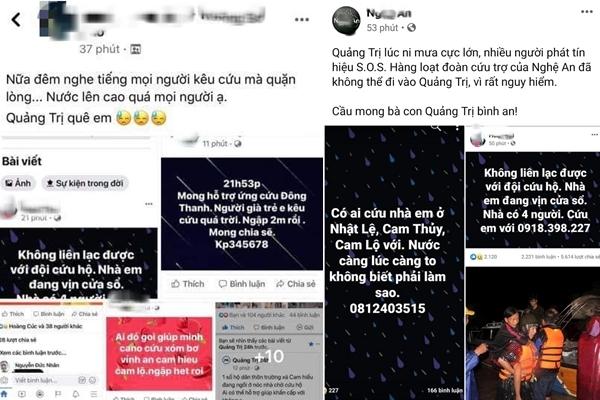This screenshot has height=400, width=600.
Task: Click the Thích button under Đông Thanh post
Action: pos(188,284)
